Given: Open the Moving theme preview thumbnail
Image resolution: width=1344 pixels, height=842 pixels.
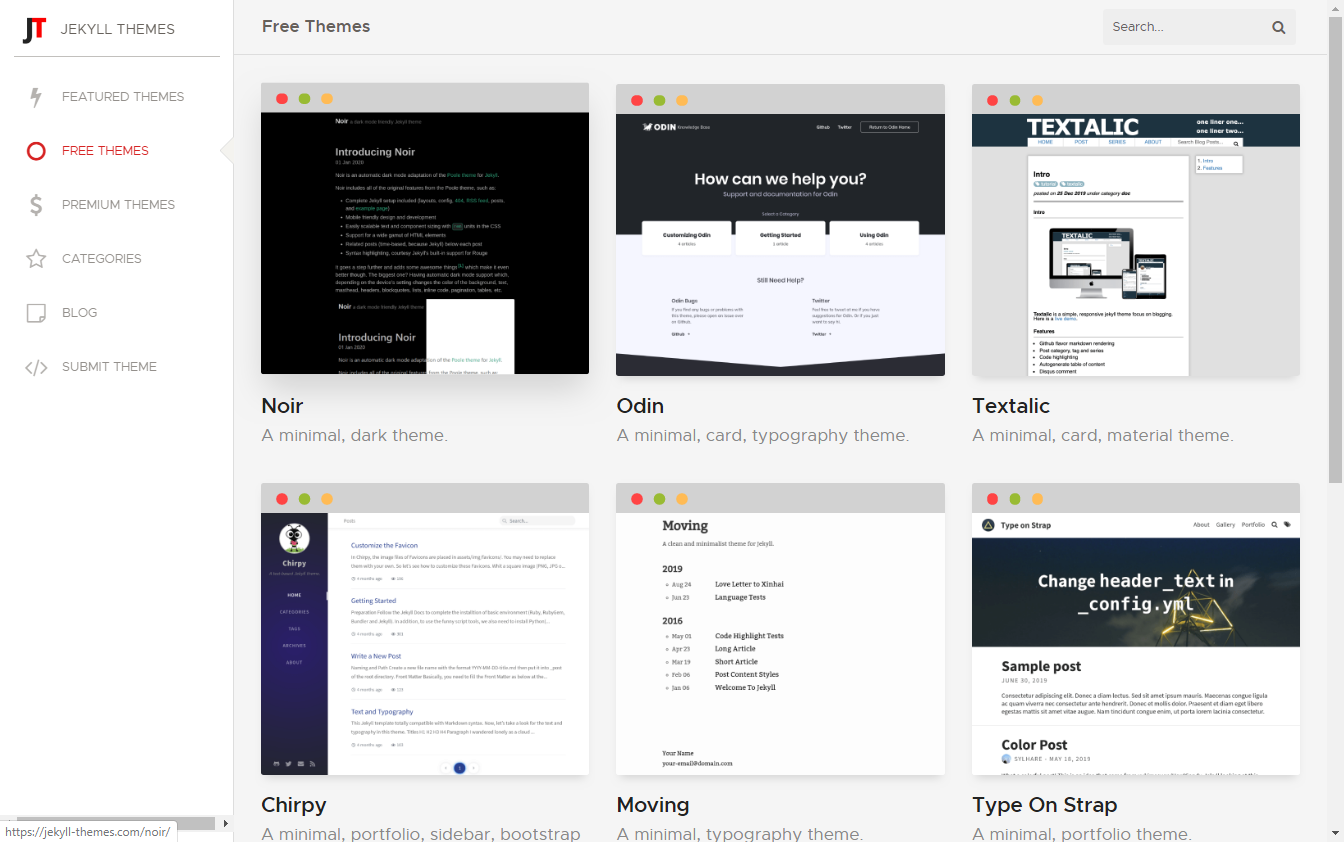Looking at the screenshot, I should coord(780,629).
